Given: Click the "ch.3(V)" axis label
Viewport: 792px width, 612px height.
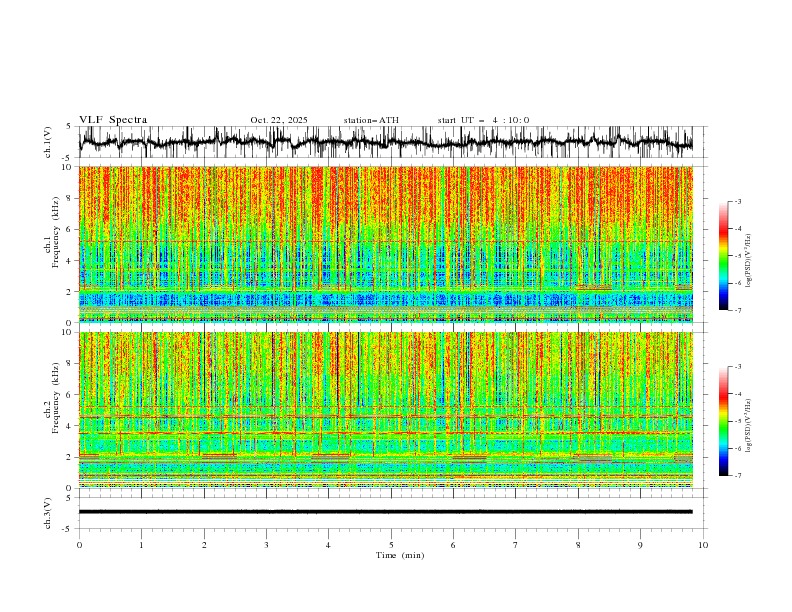Looking at the screenshot, I should 48,513.
